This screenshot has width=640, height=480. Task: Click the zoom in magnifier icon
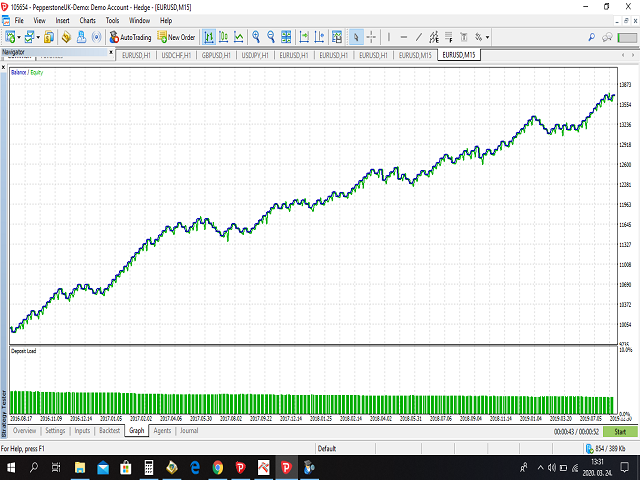[258, 37]
